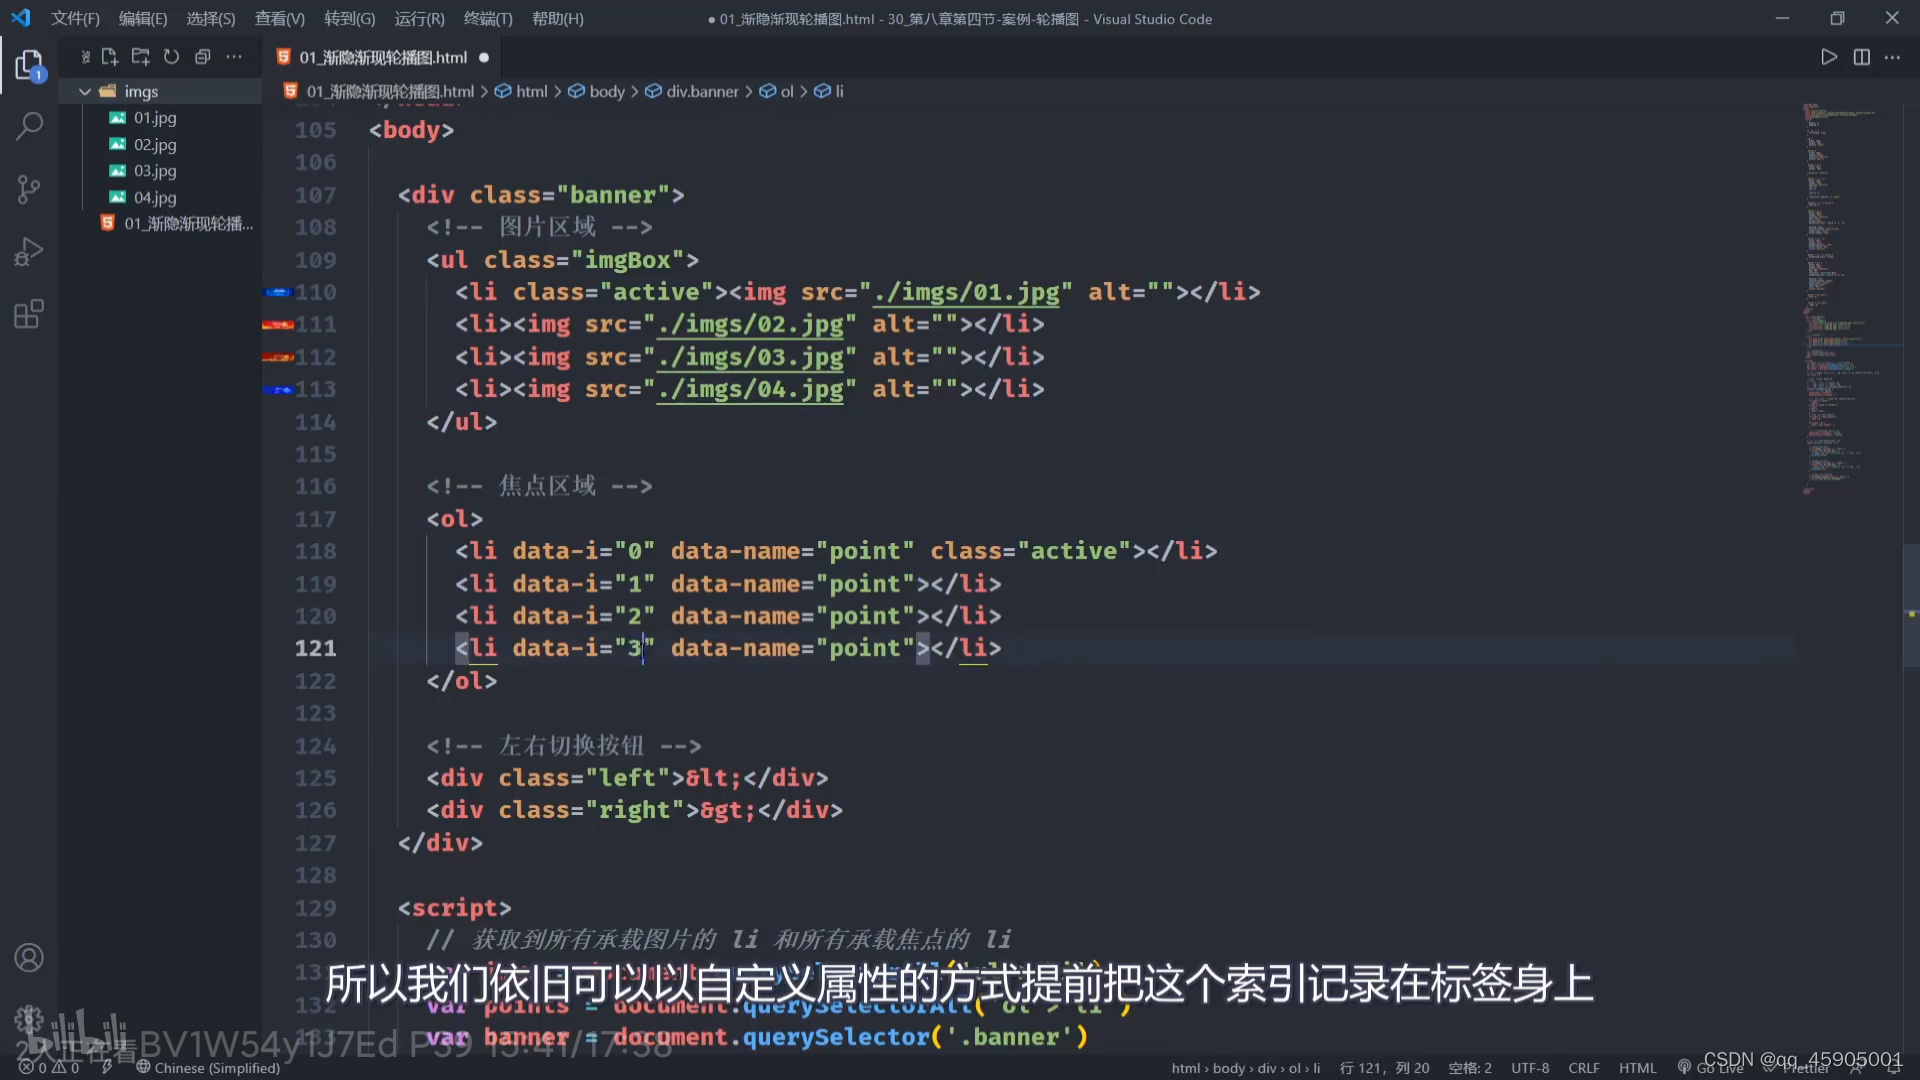Click the Refresh Explorer icon
1920x1080 pixels.
[171, 57]
